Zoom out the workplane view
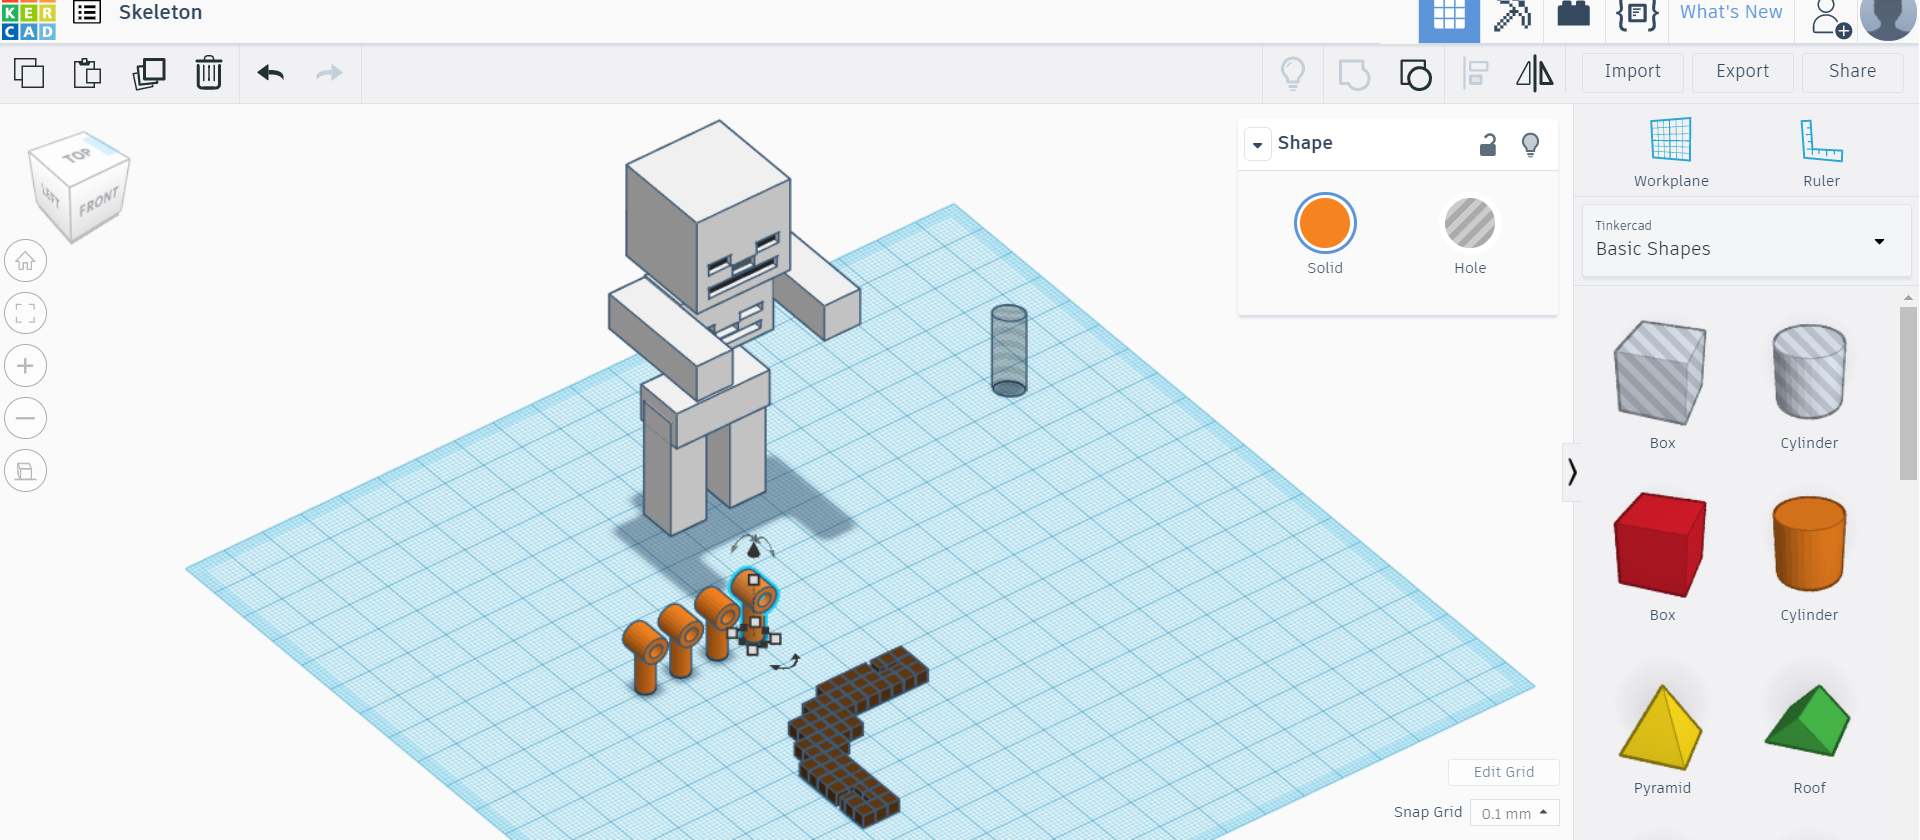Screen dimensions: 1920x840 tap(26, 418)
